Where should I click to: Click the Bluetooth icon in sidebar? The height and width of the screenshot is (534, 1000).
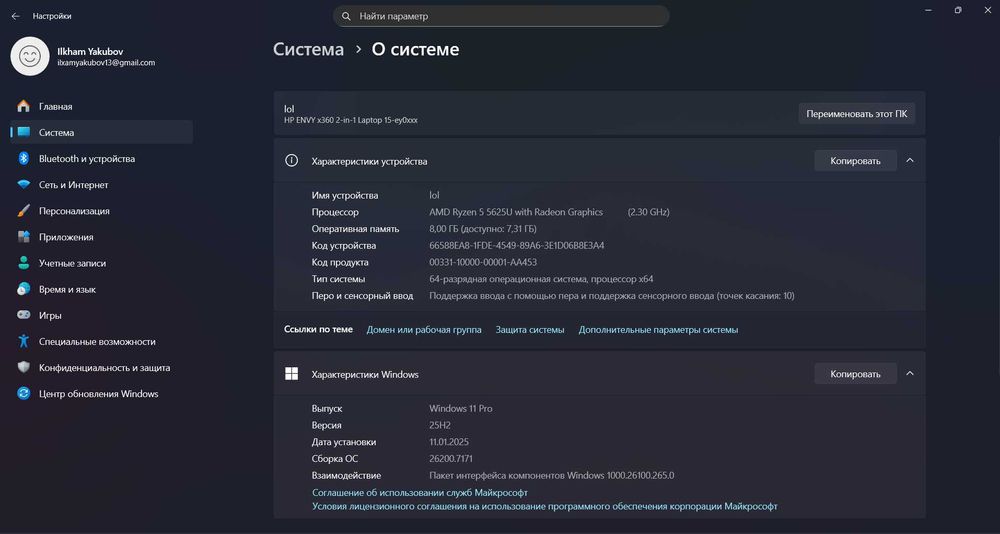pyautogui.click(x=24, y=159)
